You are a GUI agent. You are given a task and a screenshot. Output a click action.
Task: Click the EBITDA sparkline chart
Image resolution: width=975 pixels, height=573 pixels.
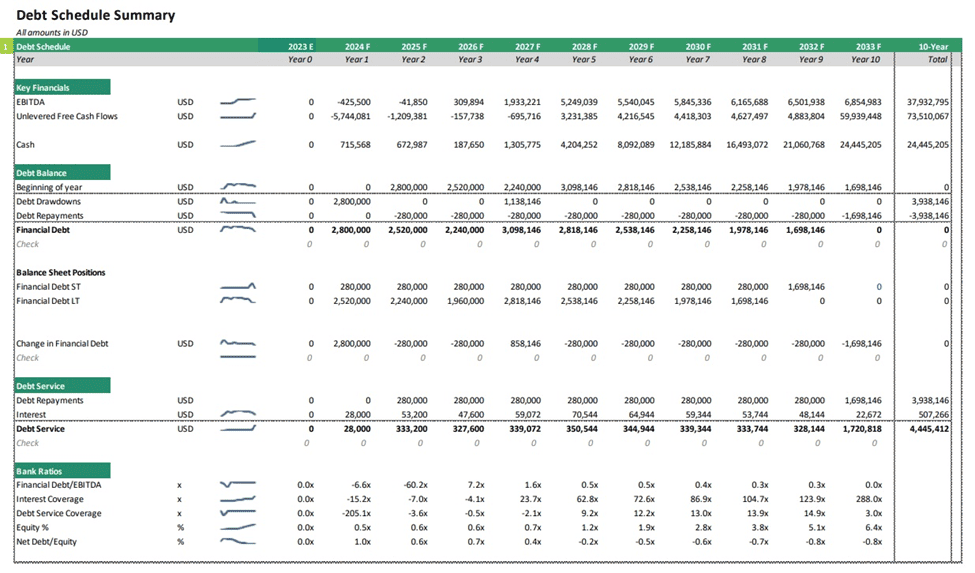tap(238, 101)
